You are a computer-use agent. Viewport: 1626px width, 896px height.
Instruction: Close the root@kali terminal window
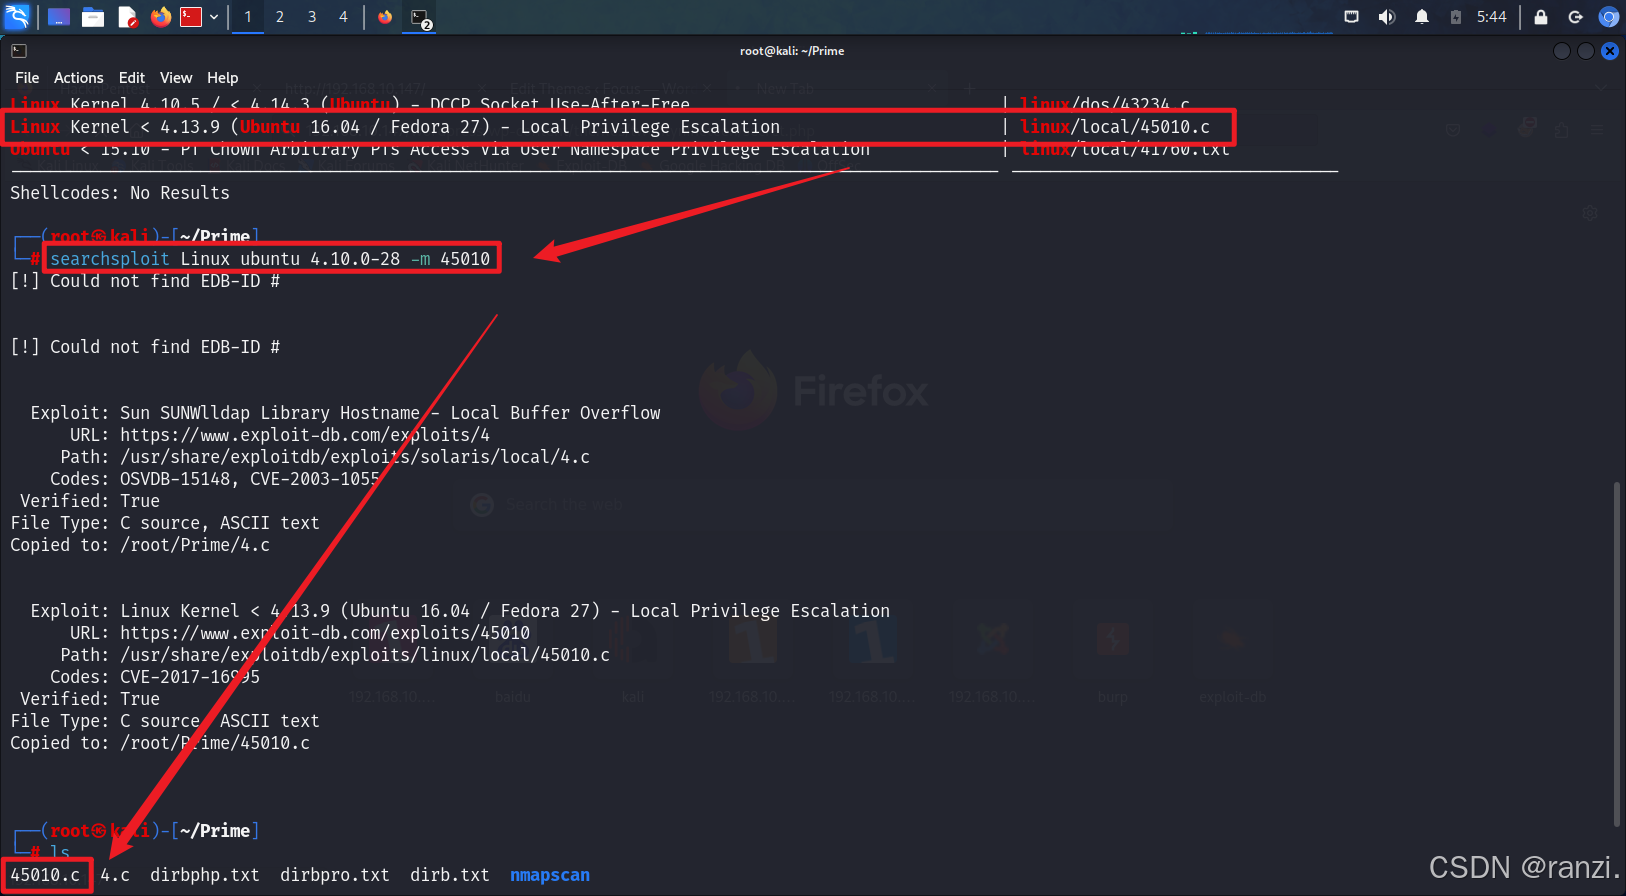click(1610, 51)
